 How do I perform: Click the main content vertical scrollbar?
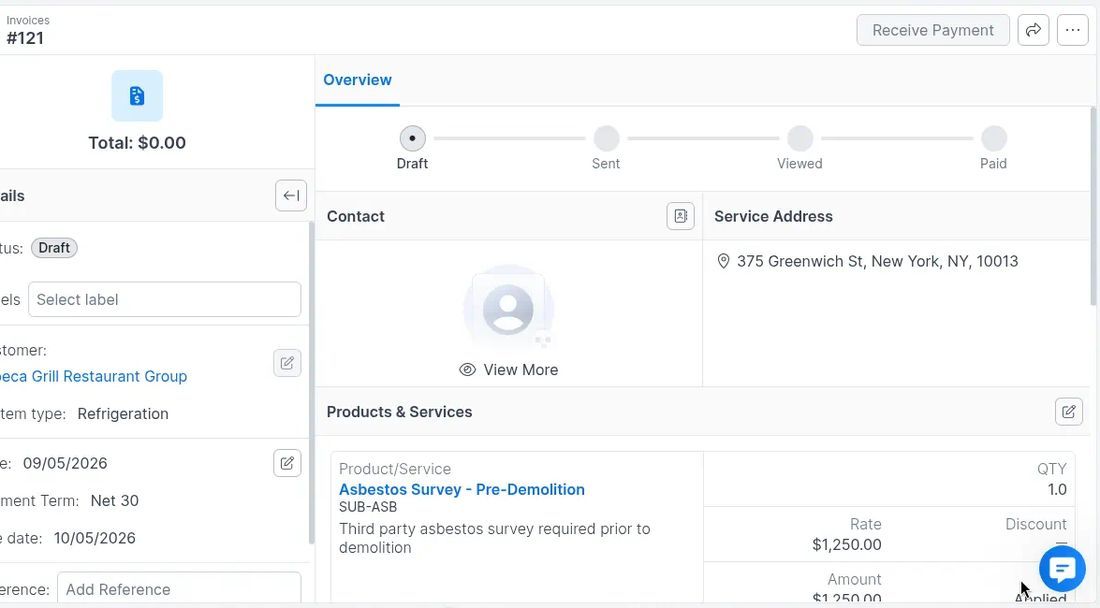click(x=1094, y=207)
